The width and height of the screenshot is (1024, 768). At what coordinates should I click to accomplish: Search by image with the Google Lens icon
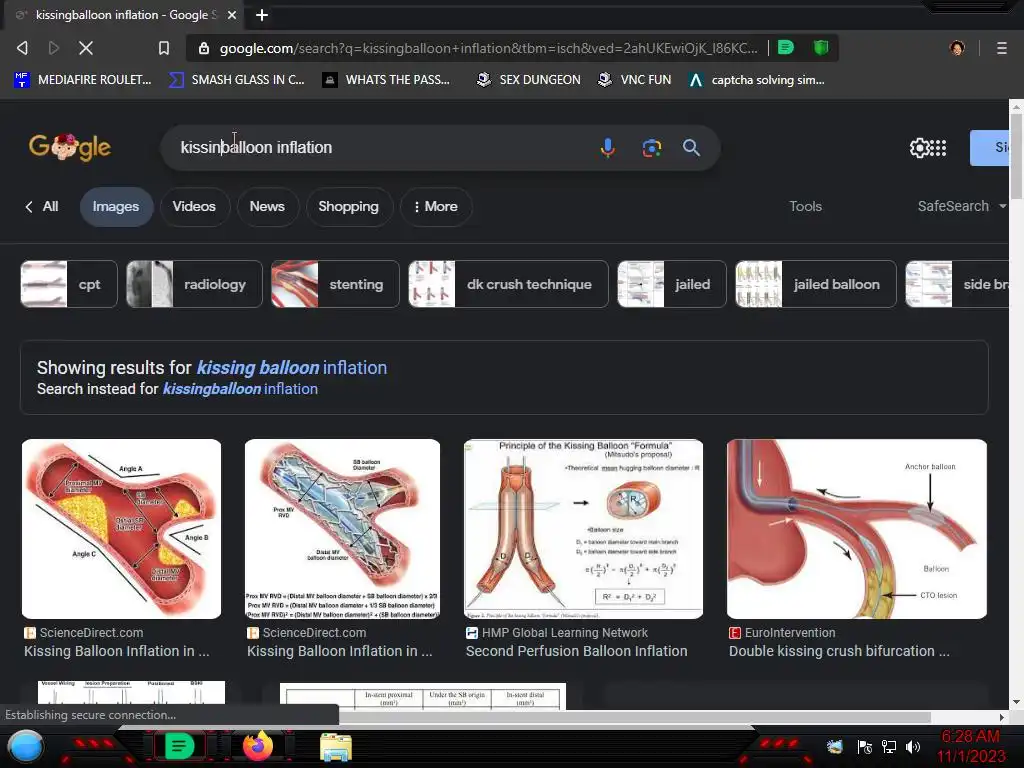pyautogui.click(x=651, y=148)
